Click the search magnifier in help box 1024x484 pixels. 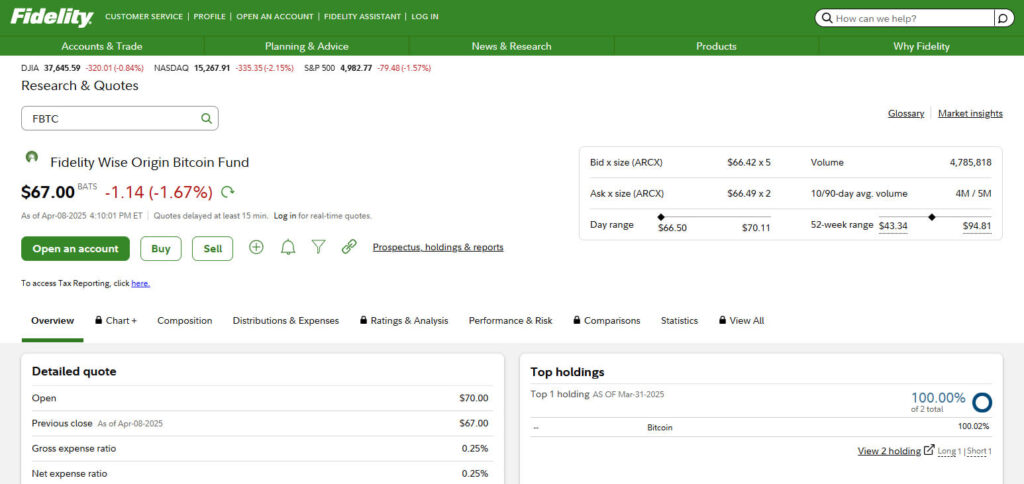tap(827, 18)
